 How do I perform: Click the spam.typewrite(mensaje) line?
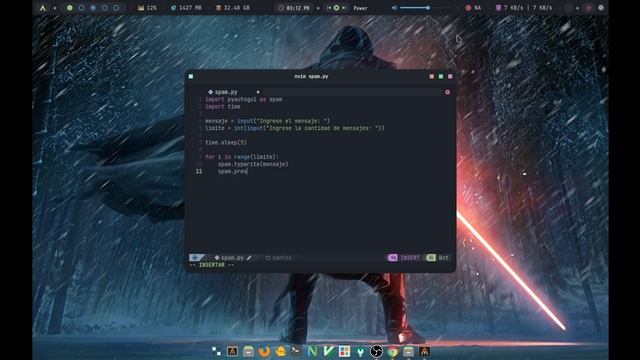point(253,164)
